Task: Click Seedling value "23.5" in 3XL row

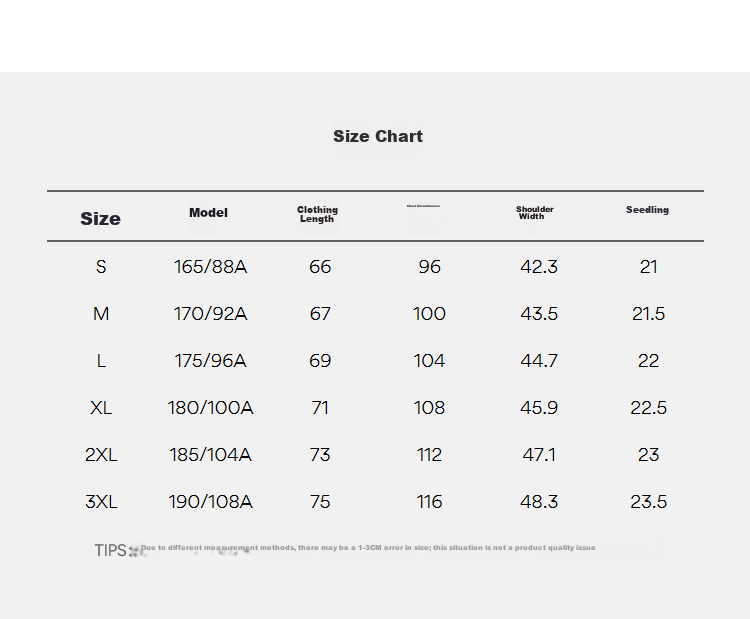Action: (649, 502)
